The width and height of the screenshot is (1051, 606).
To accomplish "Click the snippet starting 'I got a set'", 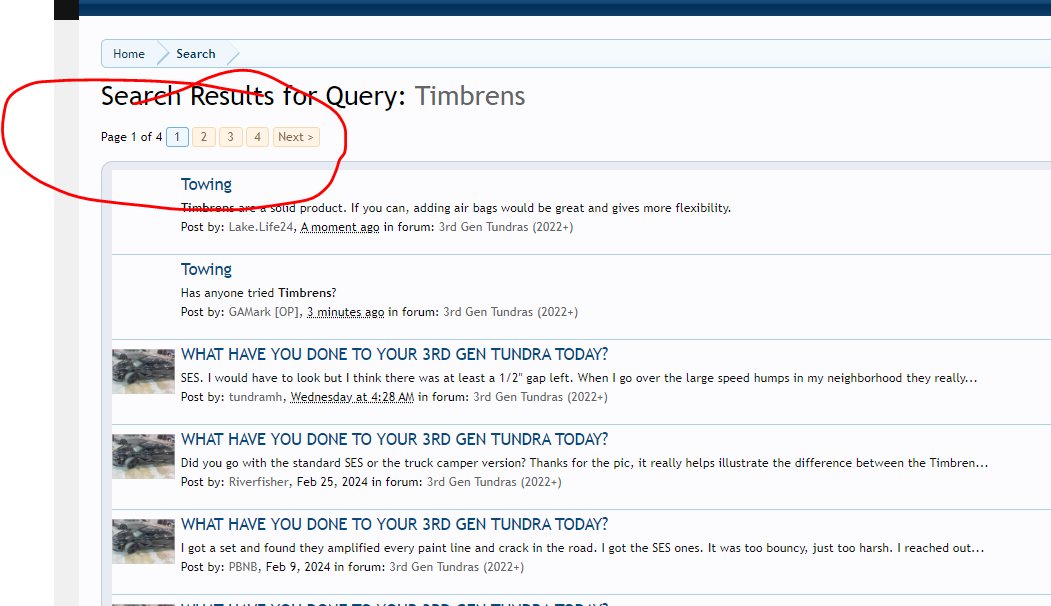I will pyautogui.click(x=582, y=548).
